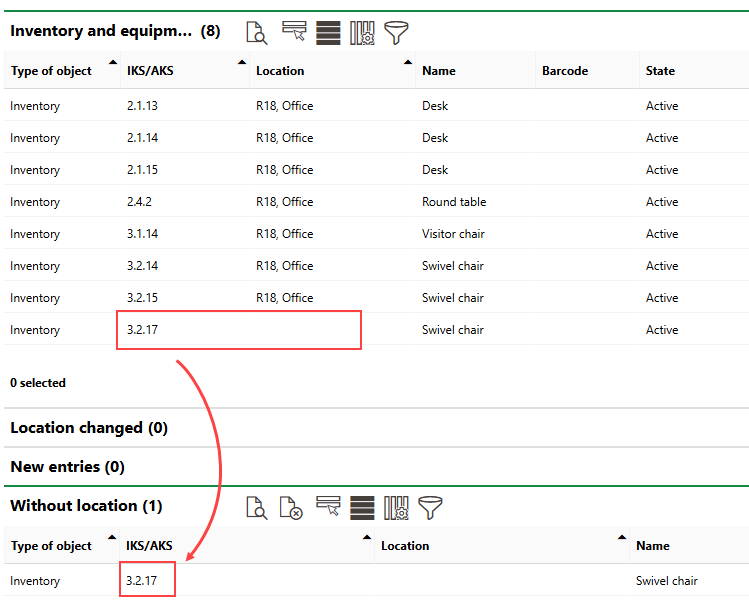
Task: Switch to row list view in Inventory toolbar
Action: [x=328, y=32]
